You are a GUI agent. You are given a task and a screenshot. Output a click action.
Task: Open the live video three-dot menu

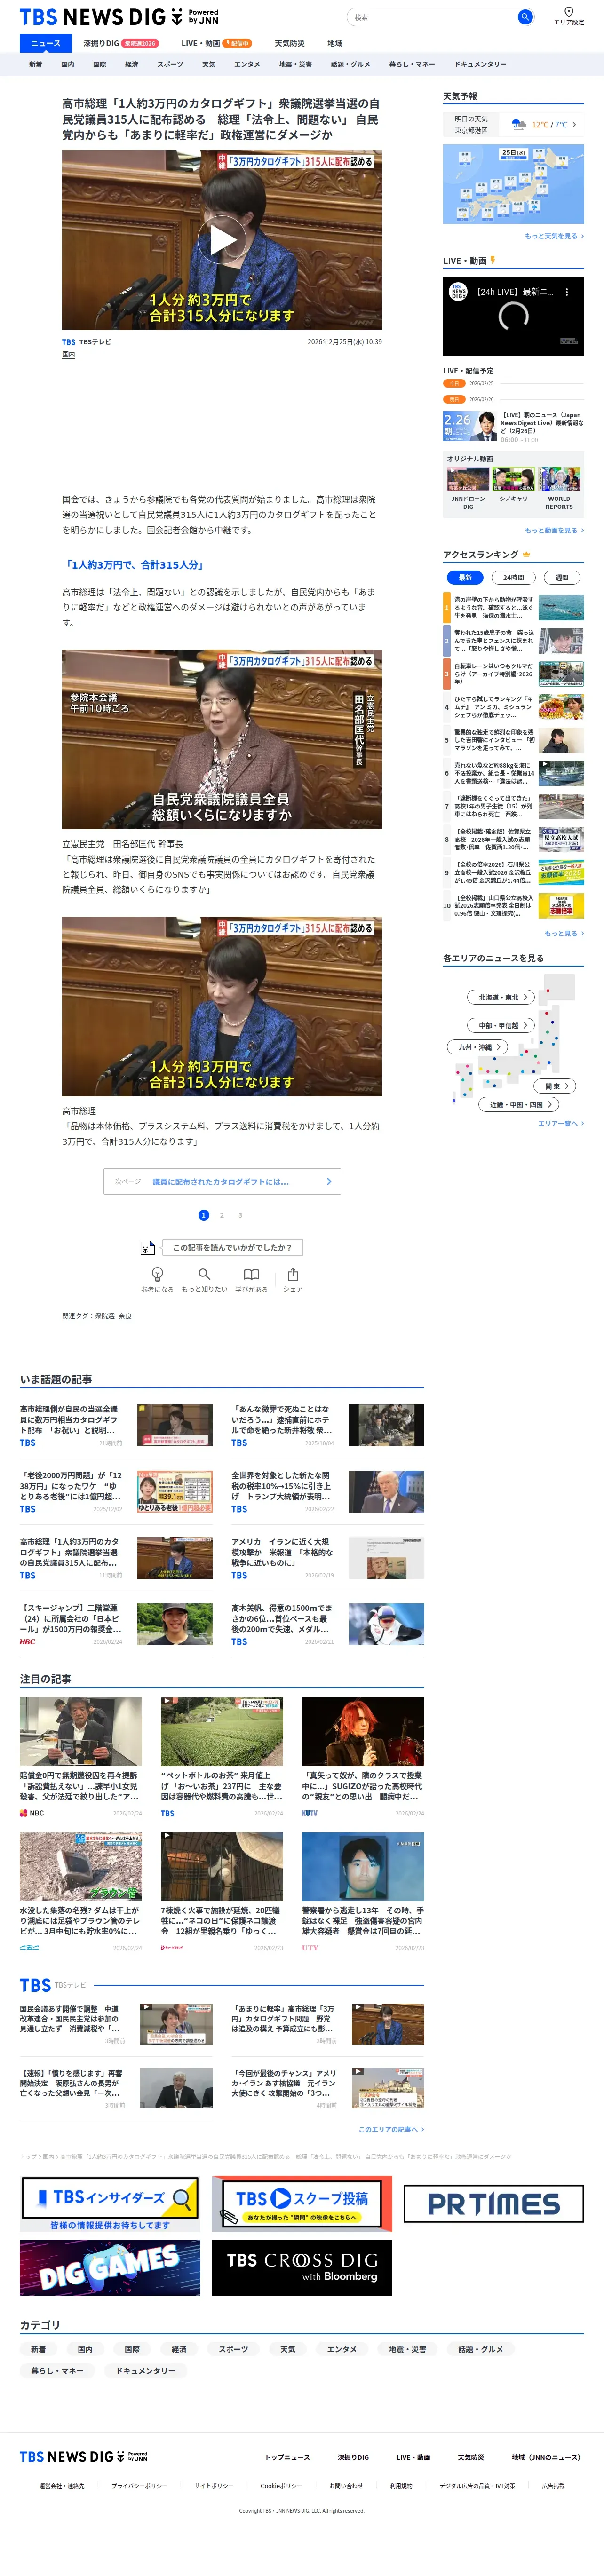tap(567, 292)
